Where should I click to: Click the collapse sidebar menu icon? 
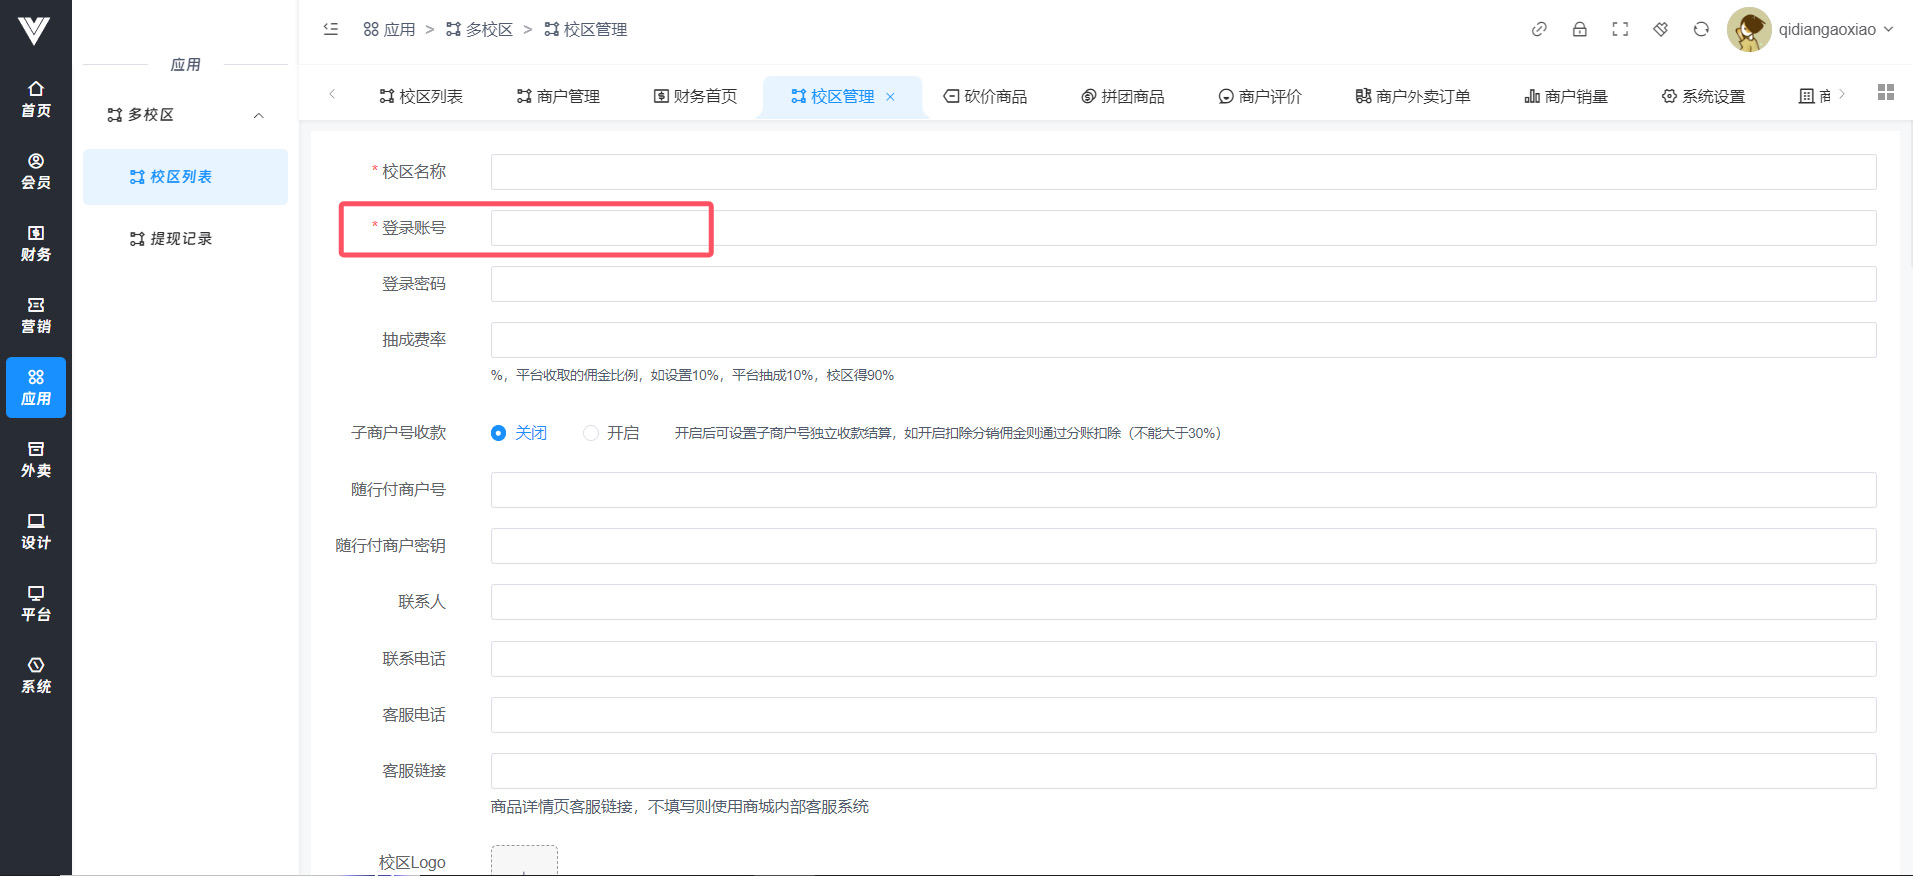pos(331,29)
